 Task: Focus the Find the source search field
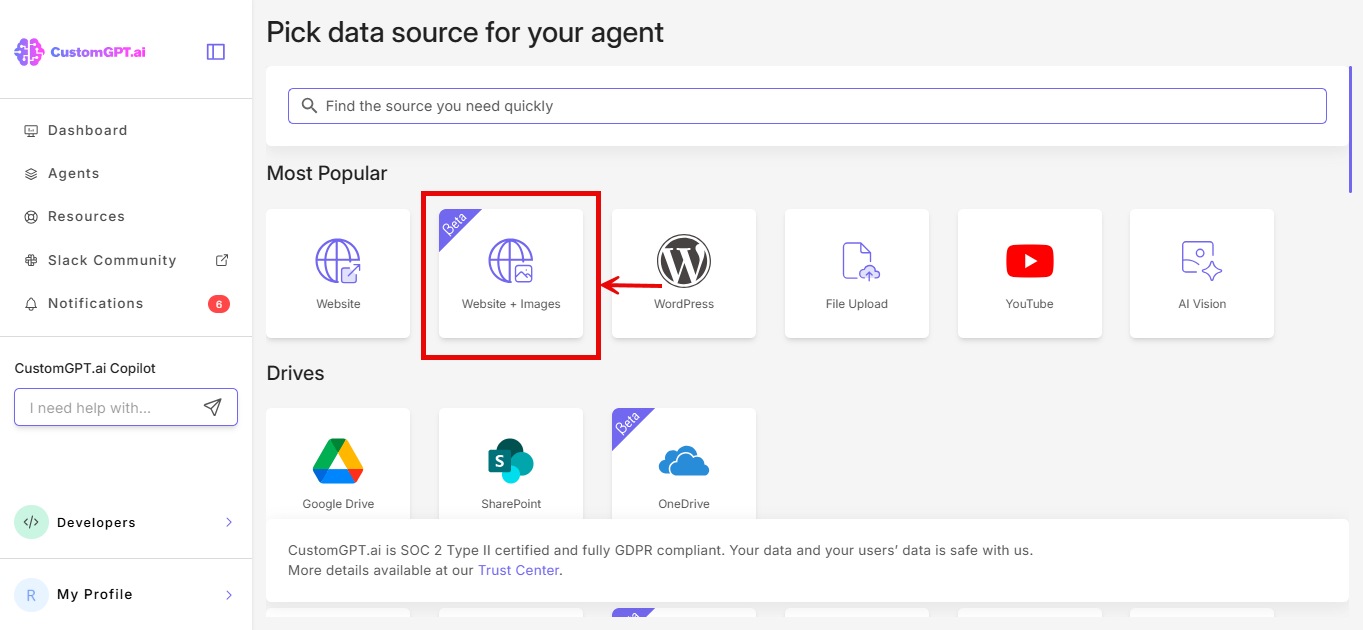[x=807, y=106]
